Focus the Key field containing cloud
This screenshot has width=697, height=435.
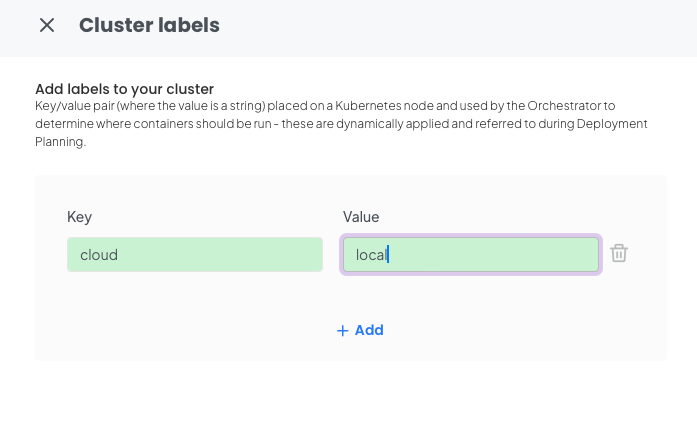click(195, 255)
